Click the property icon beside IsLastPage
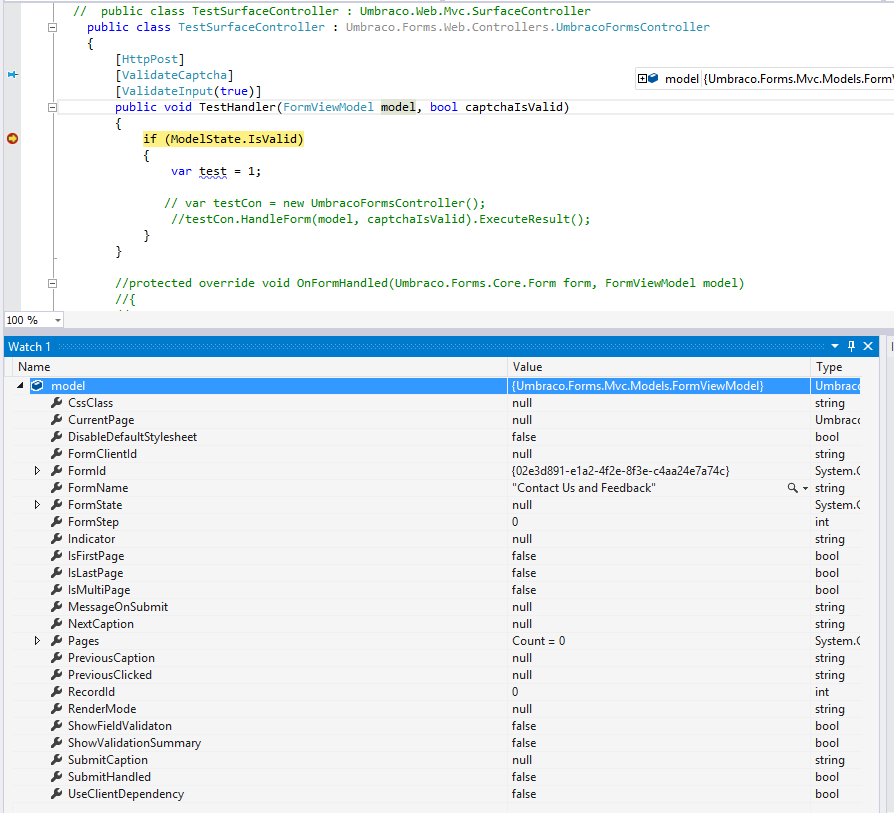The width and height of the screenshot is (894, 813). tap(56, 573)
